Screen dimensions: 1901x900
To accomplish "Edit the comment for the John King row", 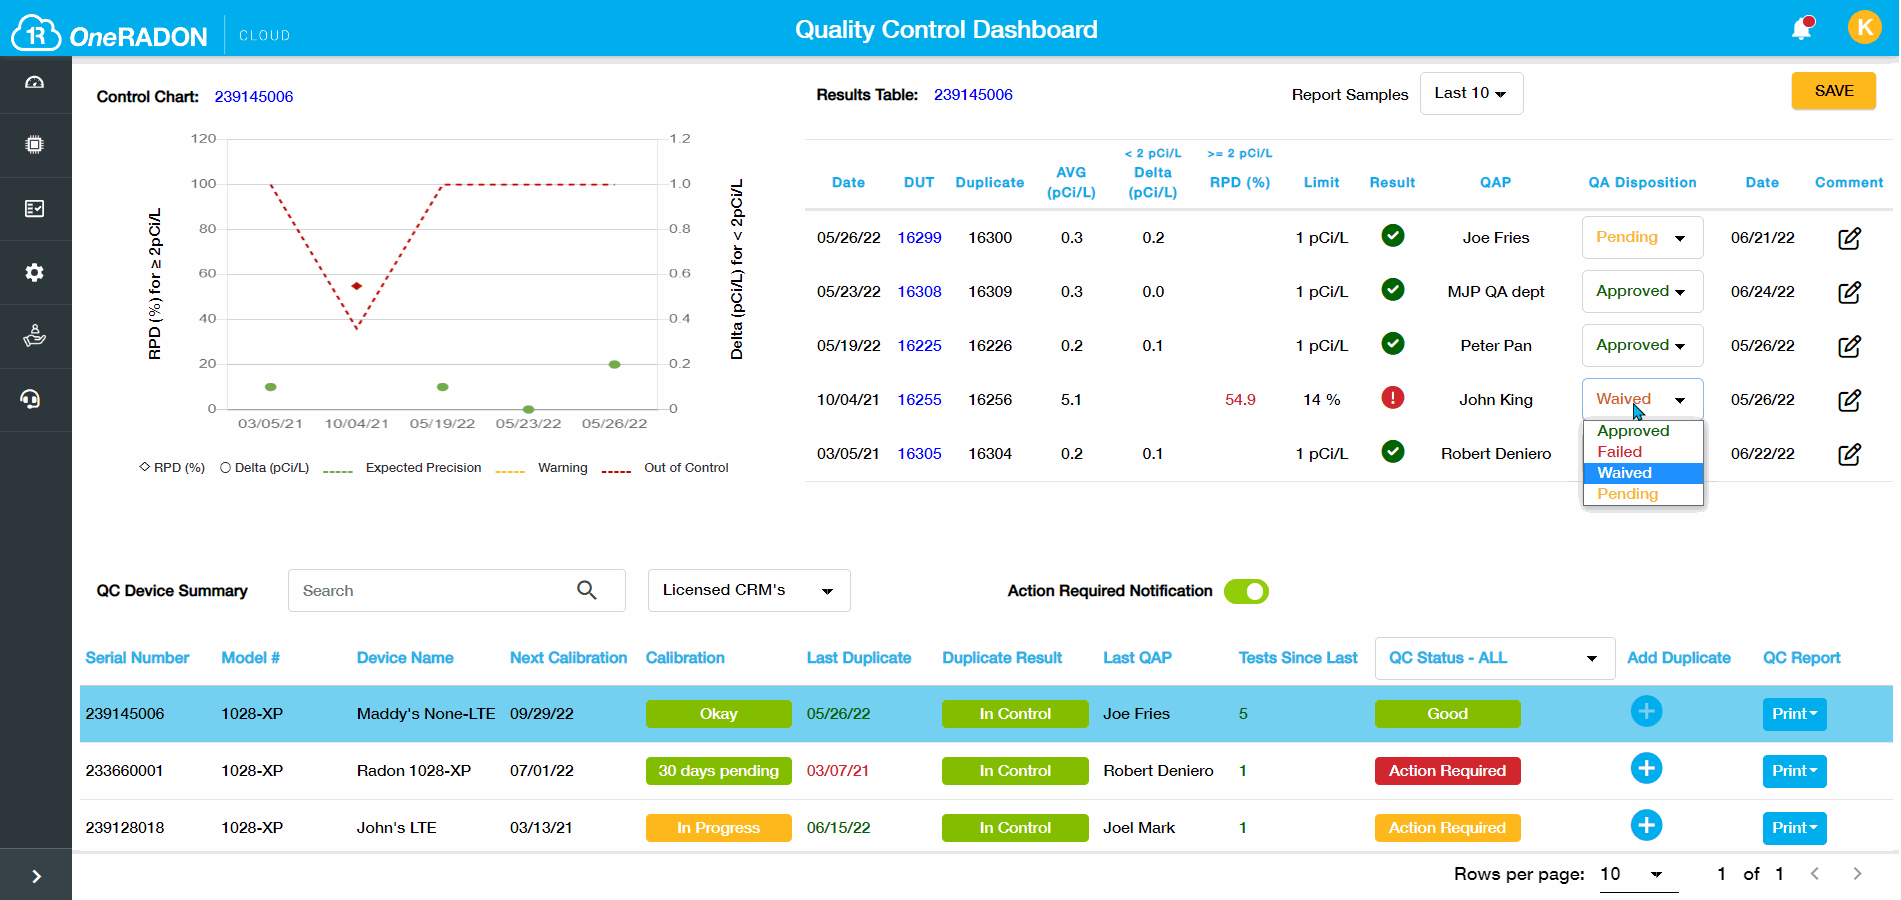I will pyautogui.click(x=1850, y=399).
